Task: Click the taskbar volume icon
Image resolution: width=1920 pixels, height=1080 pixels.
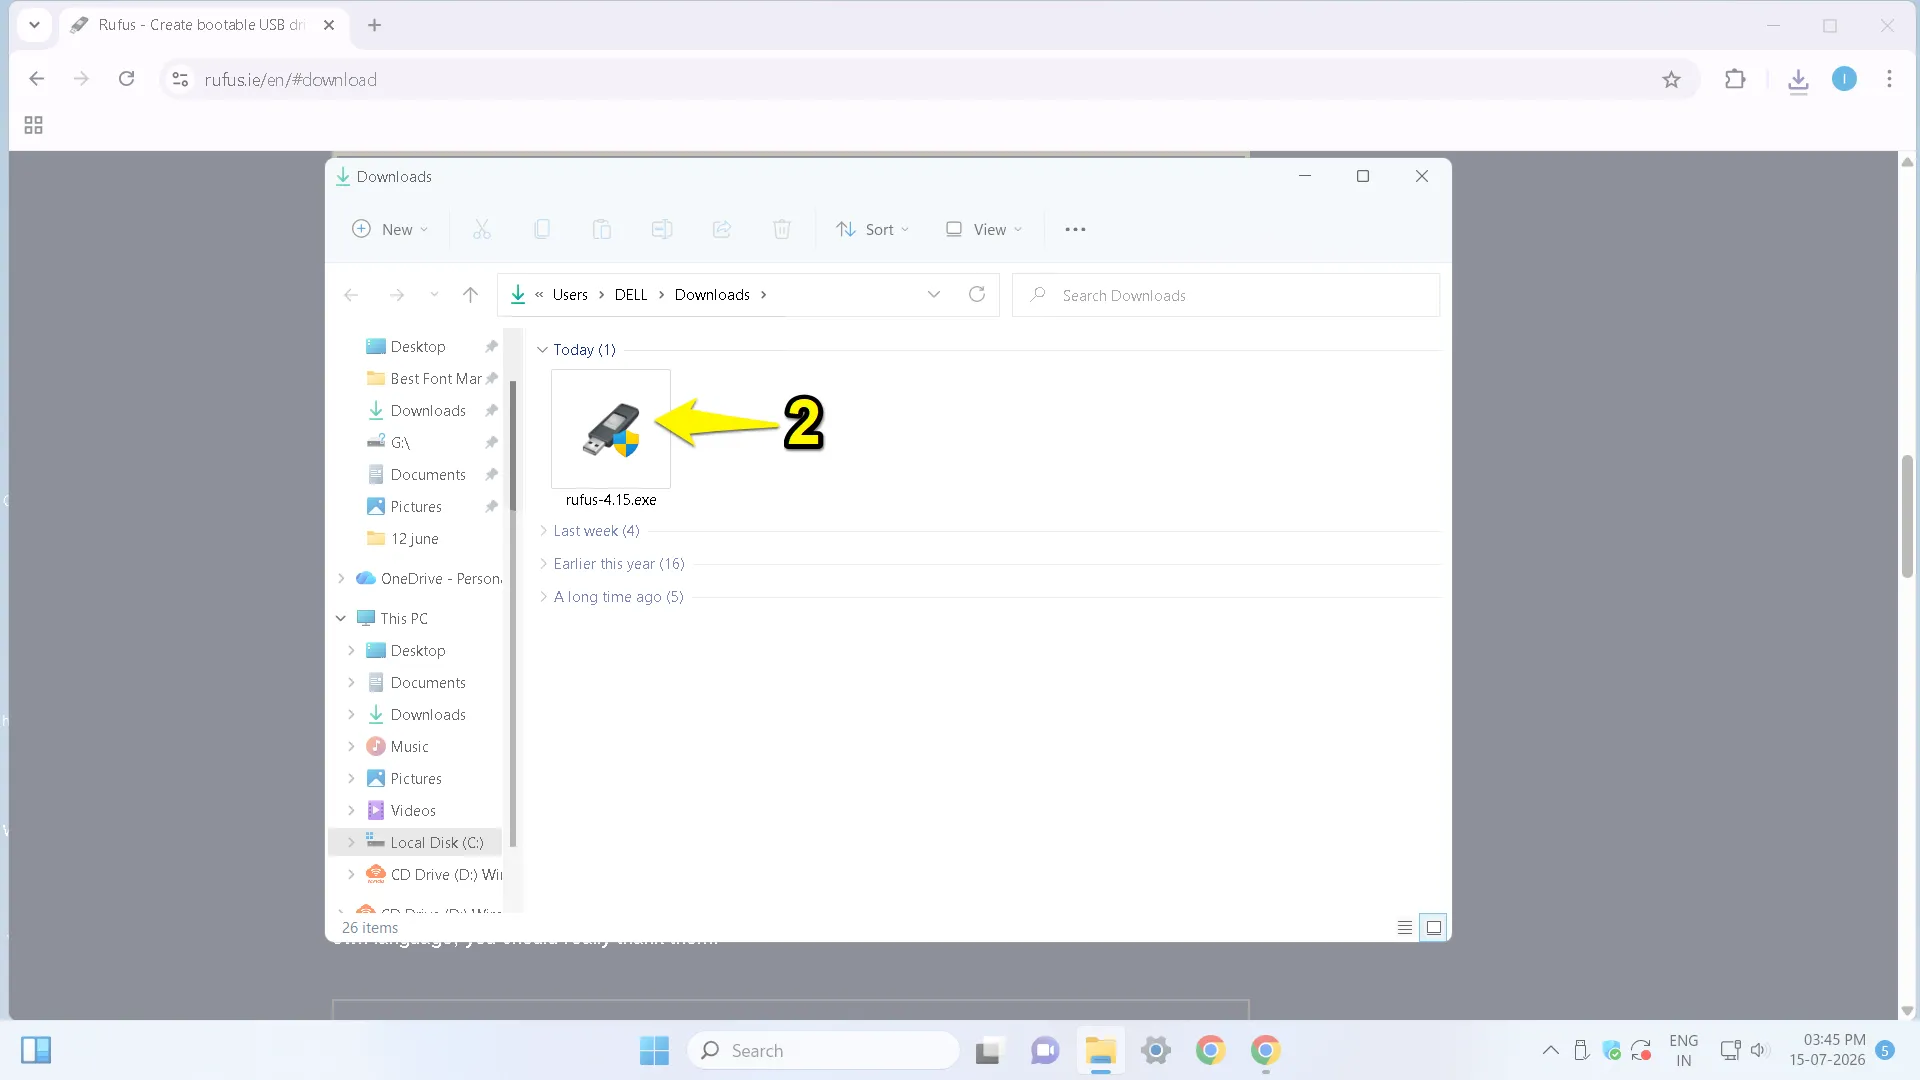Action: 1760,1050
